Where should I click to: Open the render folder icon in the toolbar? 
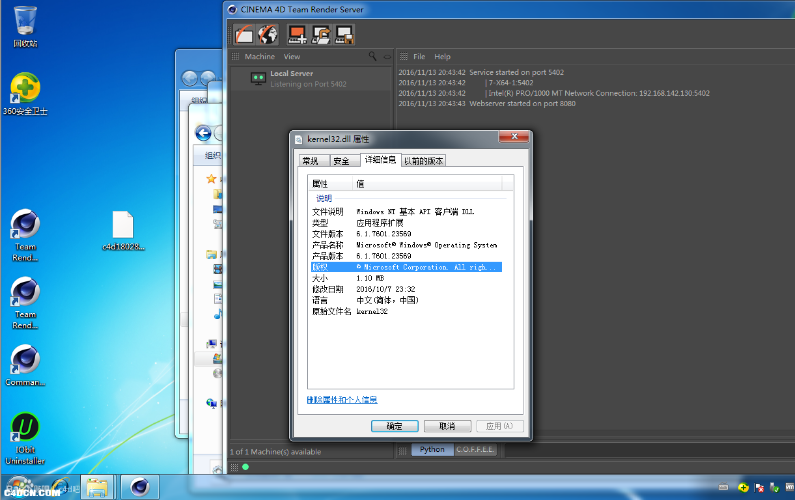click(244, 34)
